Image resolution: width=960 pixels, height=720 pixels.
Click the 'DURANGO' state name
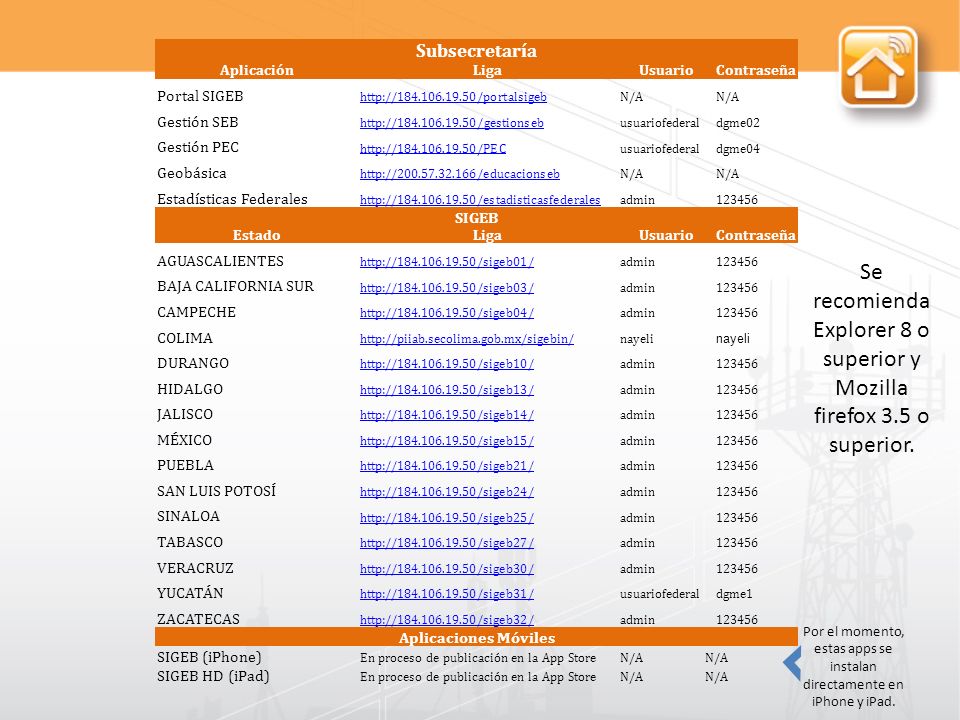pyautogui.click(x=193, y=363)
